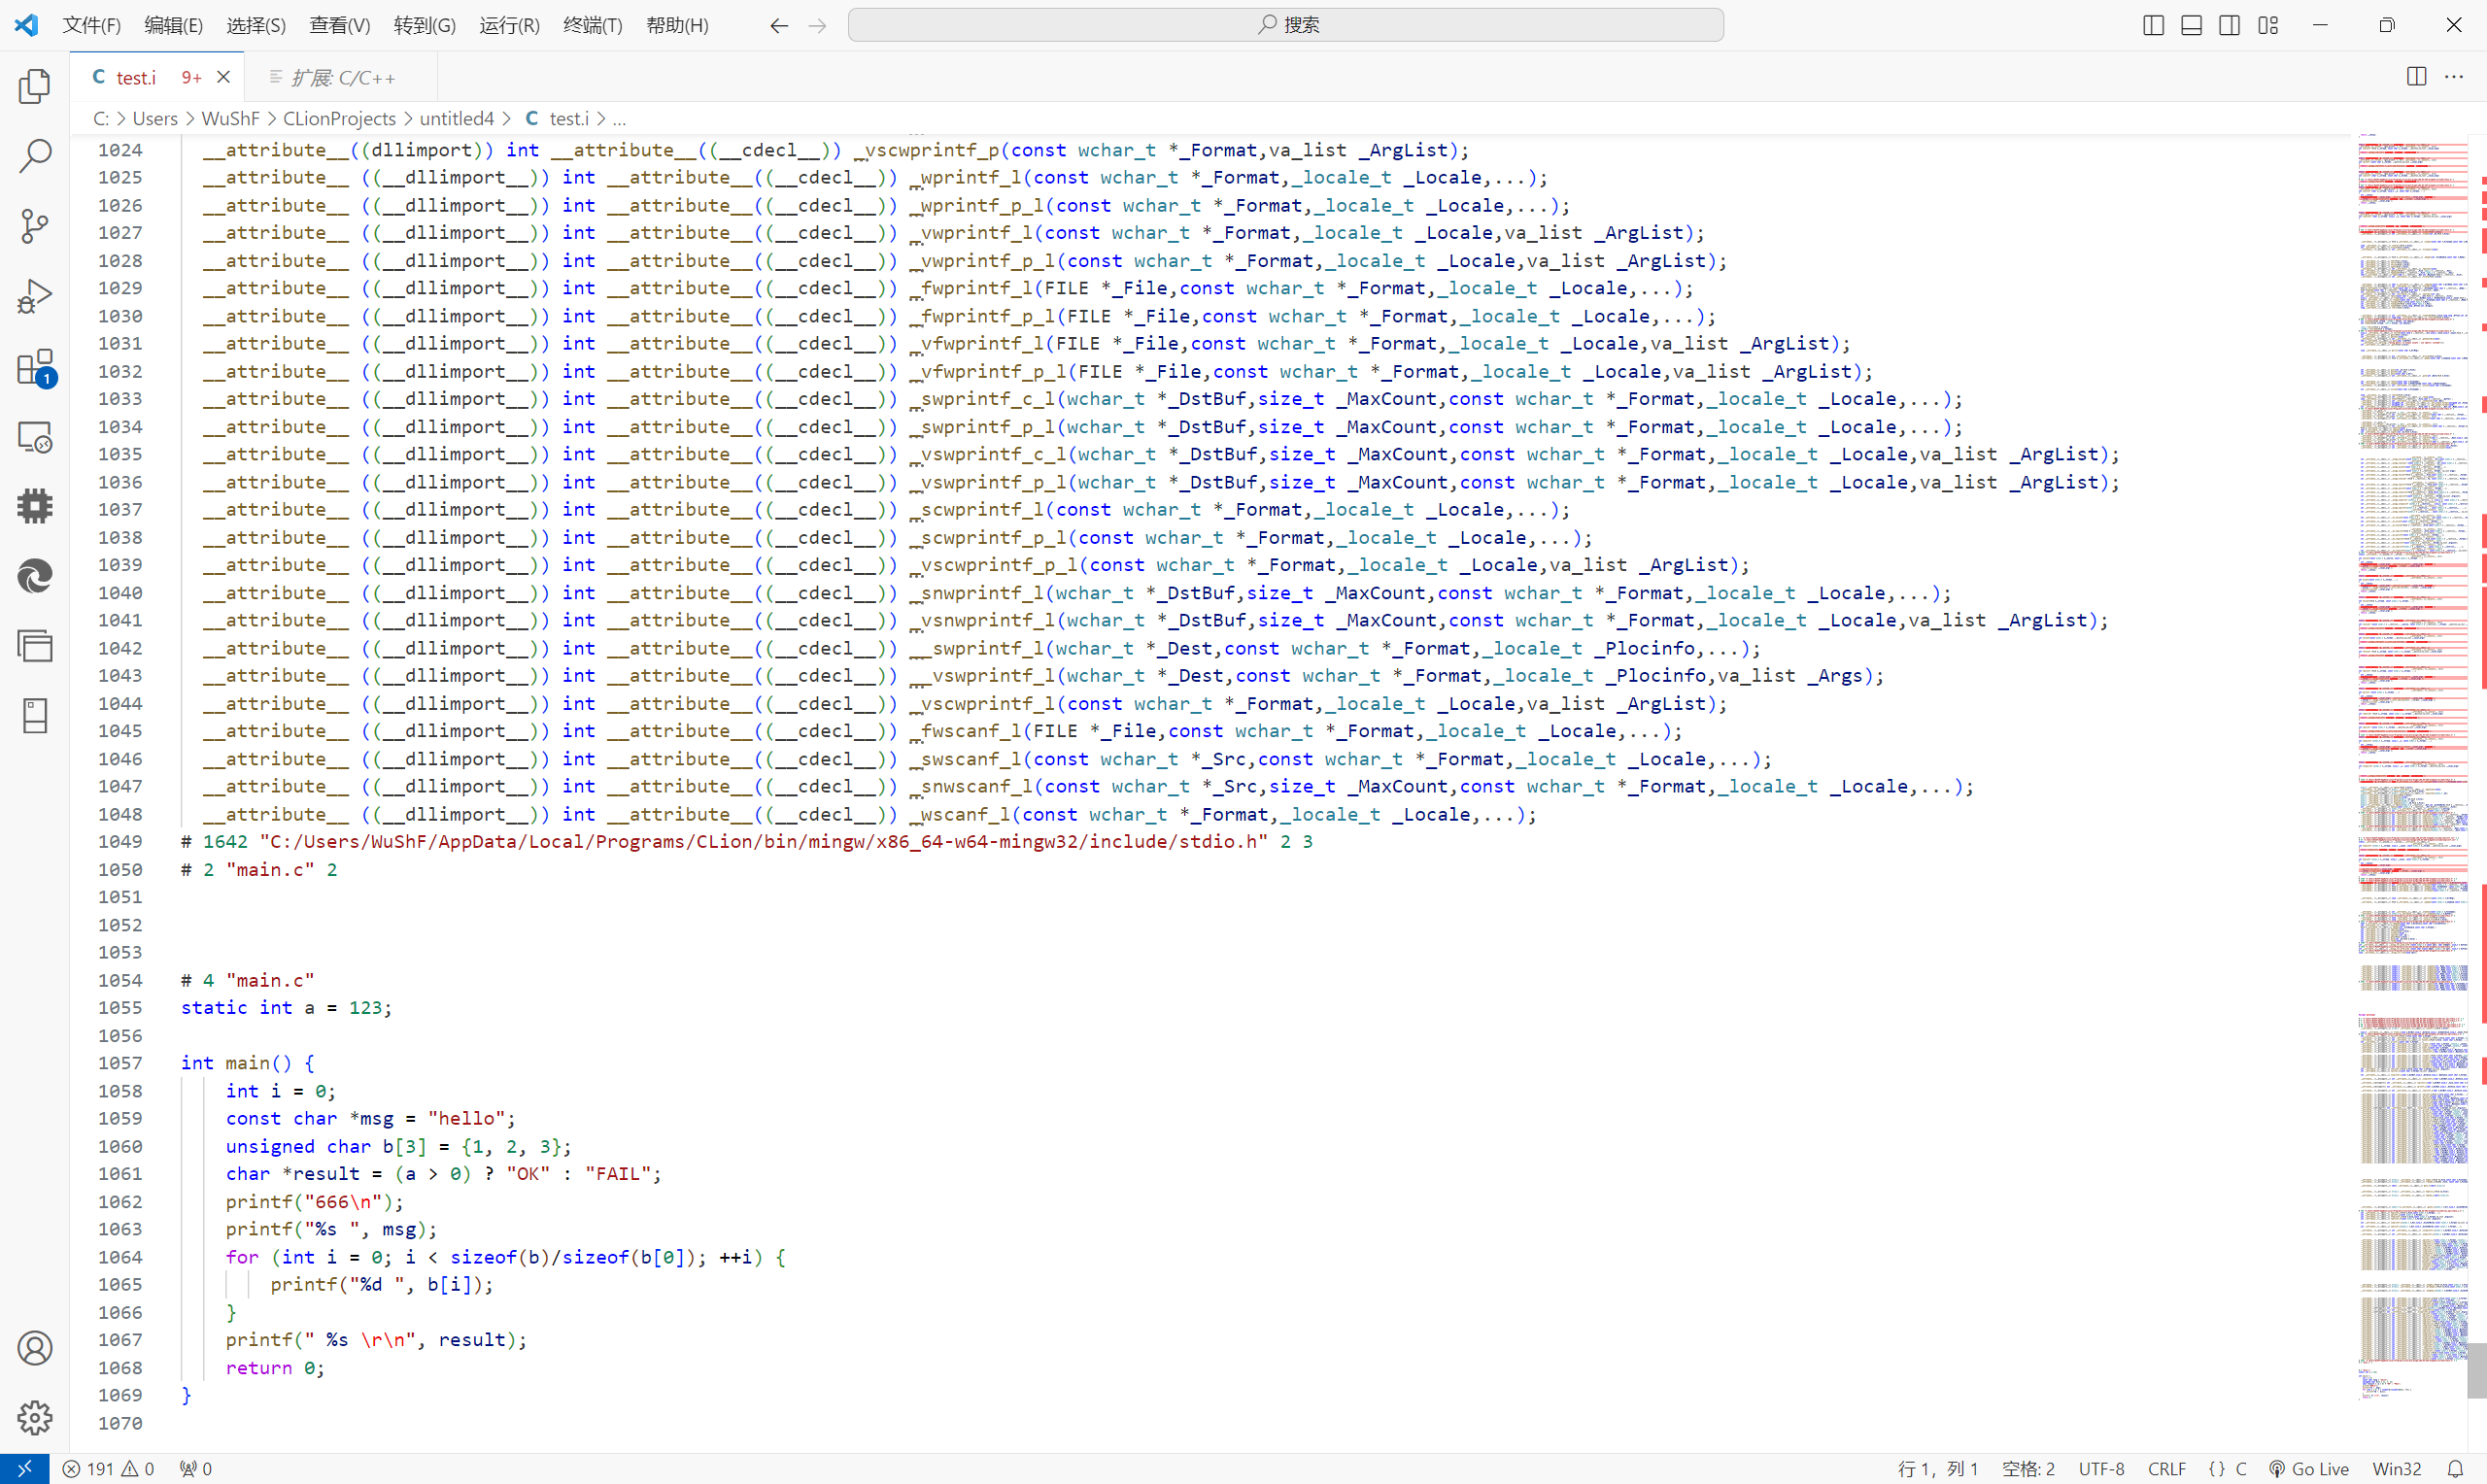Open the 编辑(E) menu
The image size is (2487, 1484).
coord(173,25)
